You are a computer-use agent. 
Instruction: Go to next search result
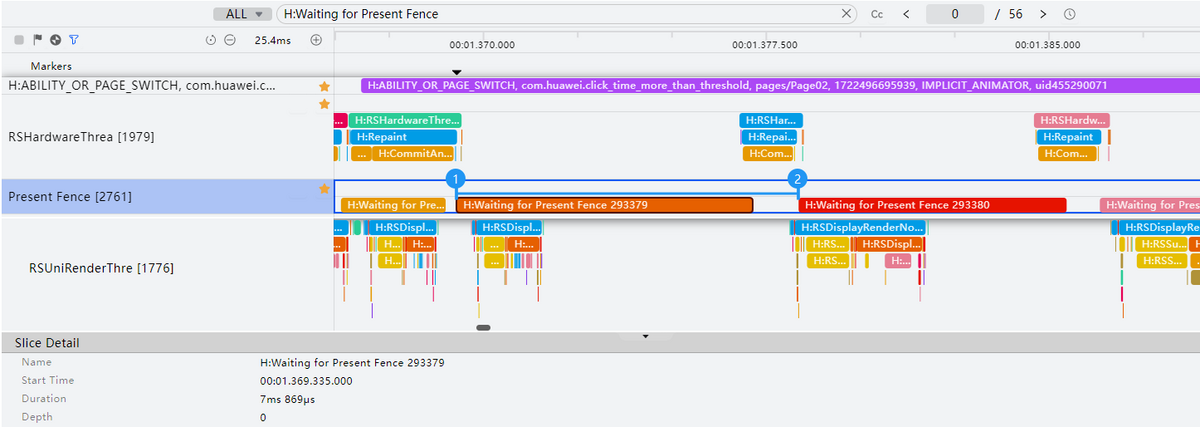point(1043,14)
